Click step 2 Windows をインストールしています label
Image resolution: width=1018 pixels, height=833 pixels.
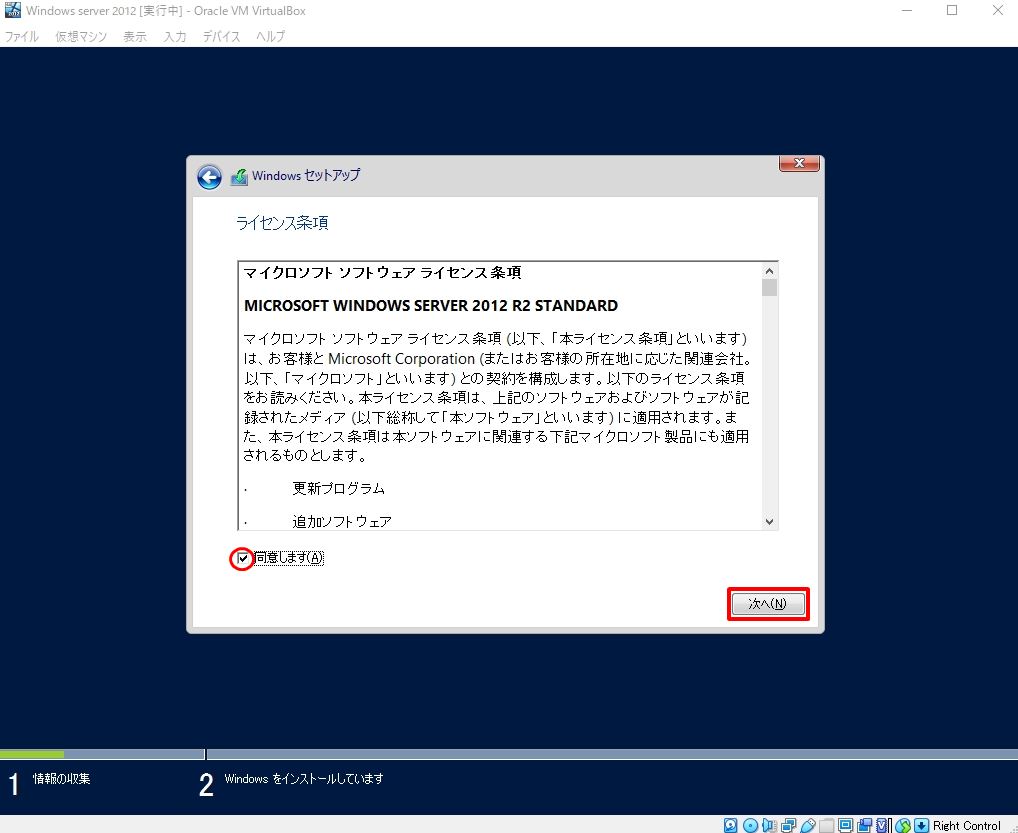point(304,778)
